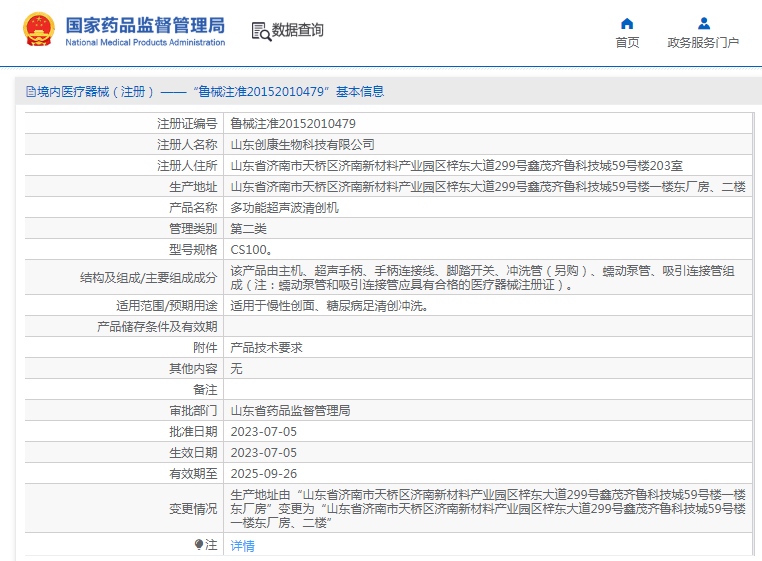
Task: Click the 产品储存条件及有效期 label
Action: [x=157, y=327]
